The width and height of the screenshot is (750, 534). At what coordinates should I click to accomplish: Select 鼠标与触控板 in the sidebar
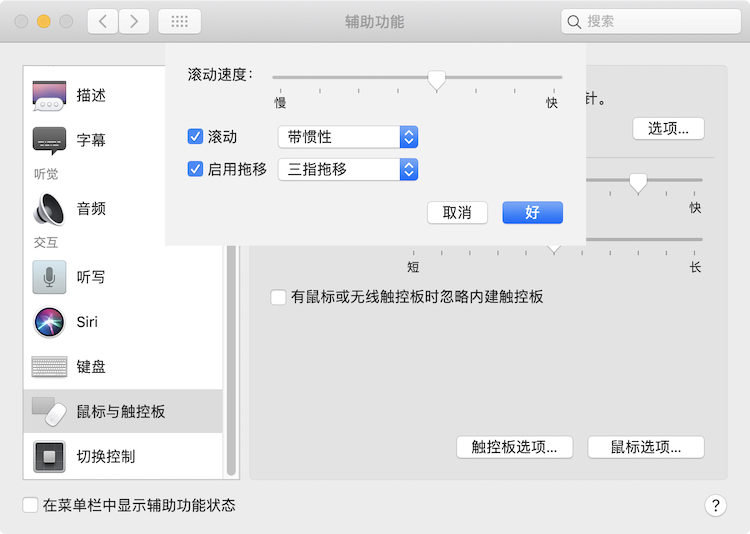point(120,412)
